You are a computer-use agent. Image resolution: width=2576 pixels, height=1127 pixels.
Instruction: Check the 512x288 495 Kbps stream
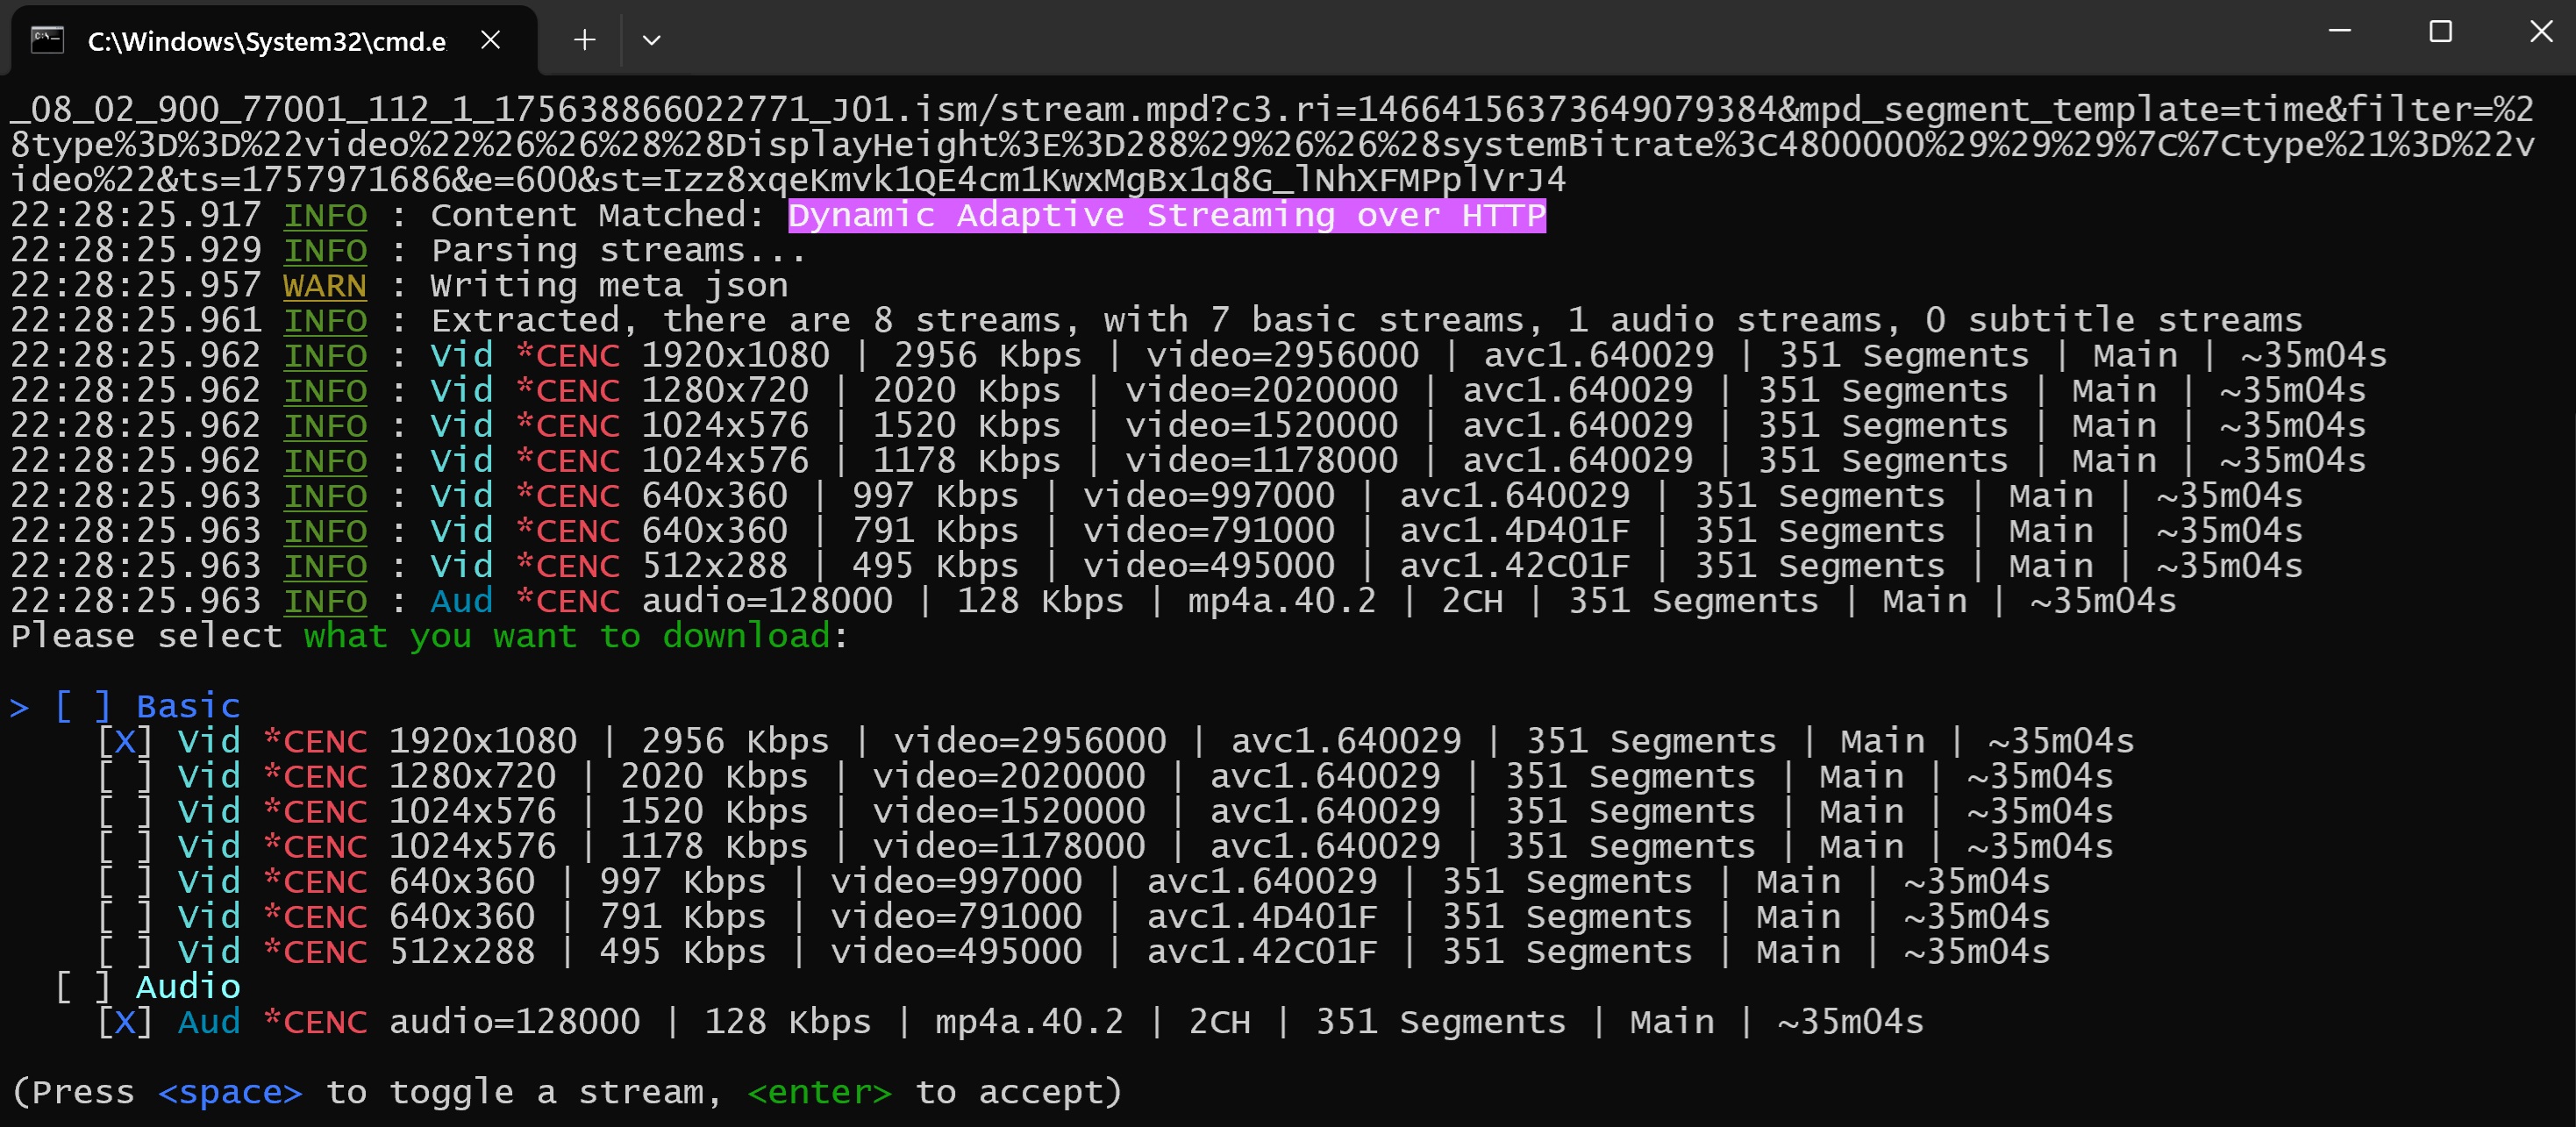[125, 952]
